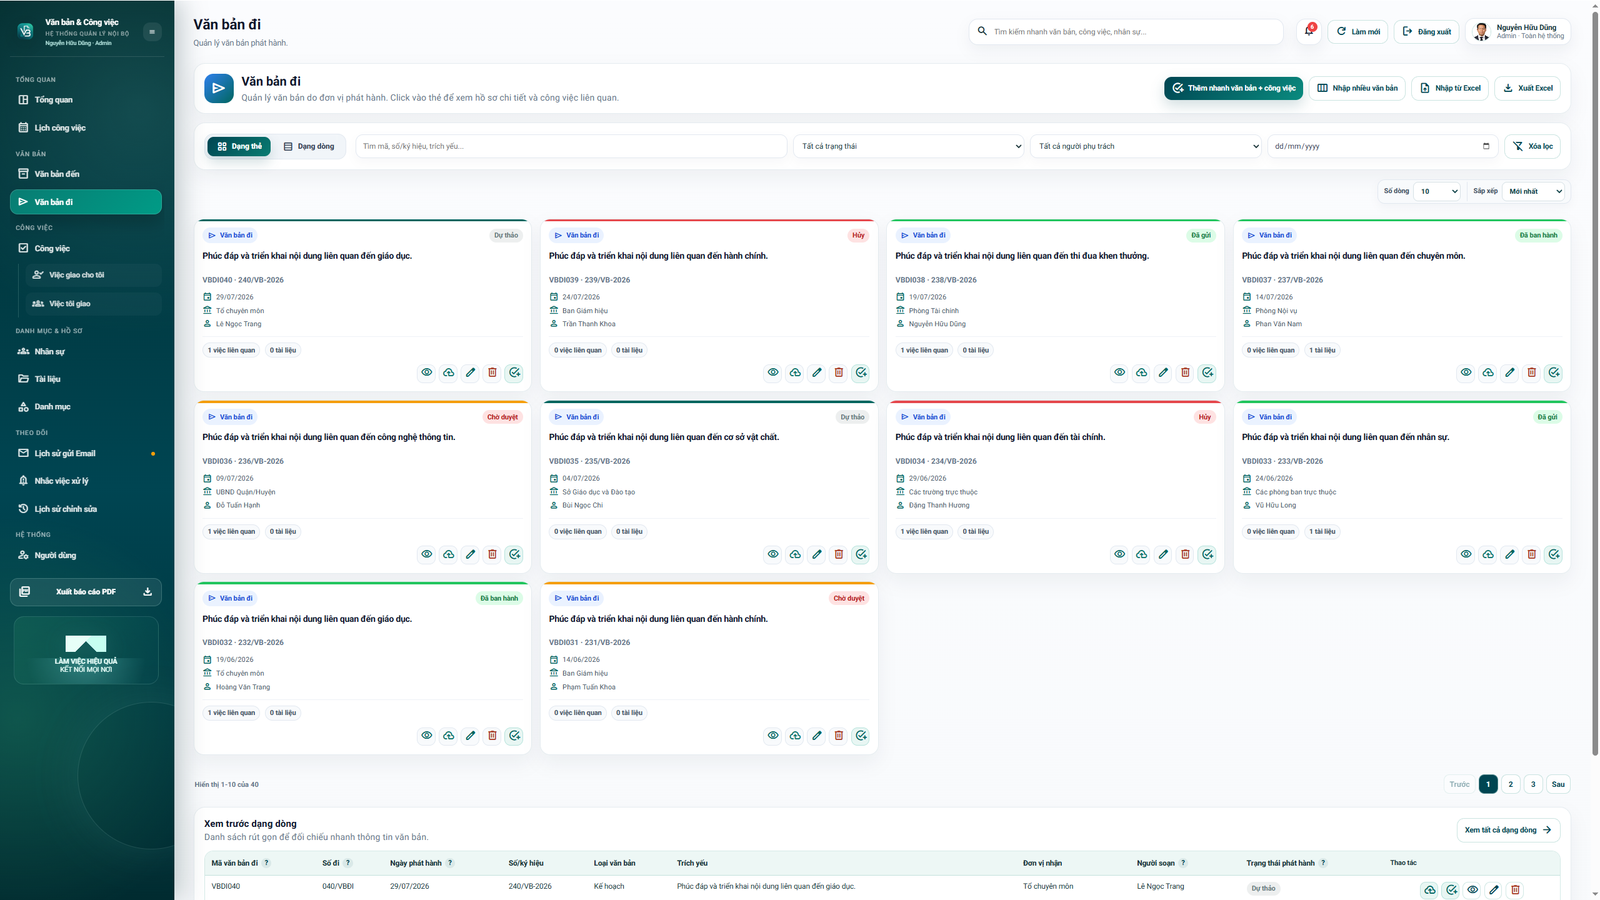The width and height of the screenshot is (1600, 900).
Task: Add task to card VBDI031
Action: (x=861, y=735)
